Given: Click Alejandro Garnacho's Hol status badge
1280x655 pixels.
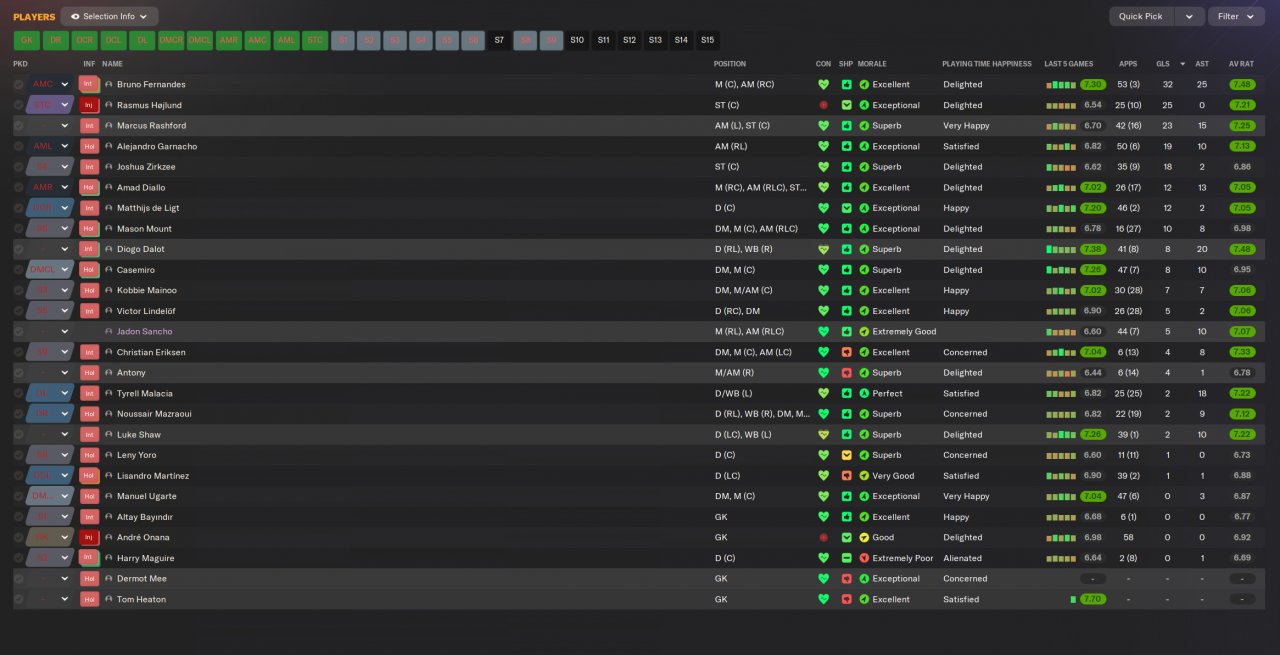Looking at the screenshot, I should coord(89,146).
